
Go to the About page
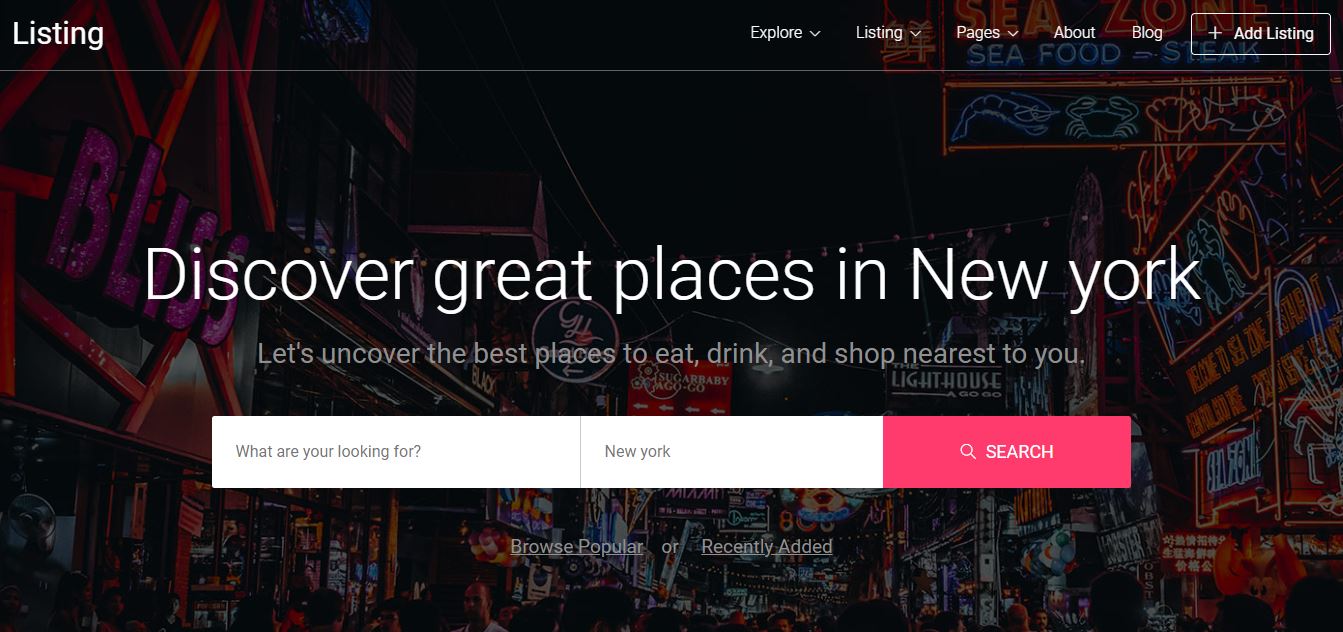(x=1074, y=33)
